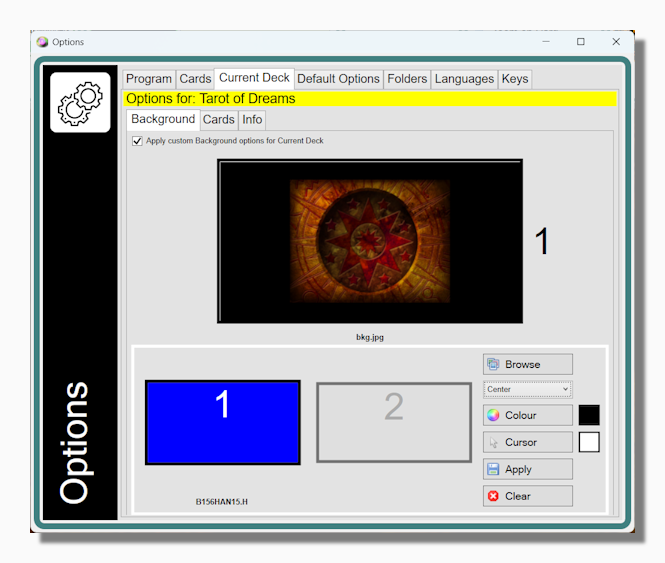
Task: Click the Cursor button
Action: [528, 443]
